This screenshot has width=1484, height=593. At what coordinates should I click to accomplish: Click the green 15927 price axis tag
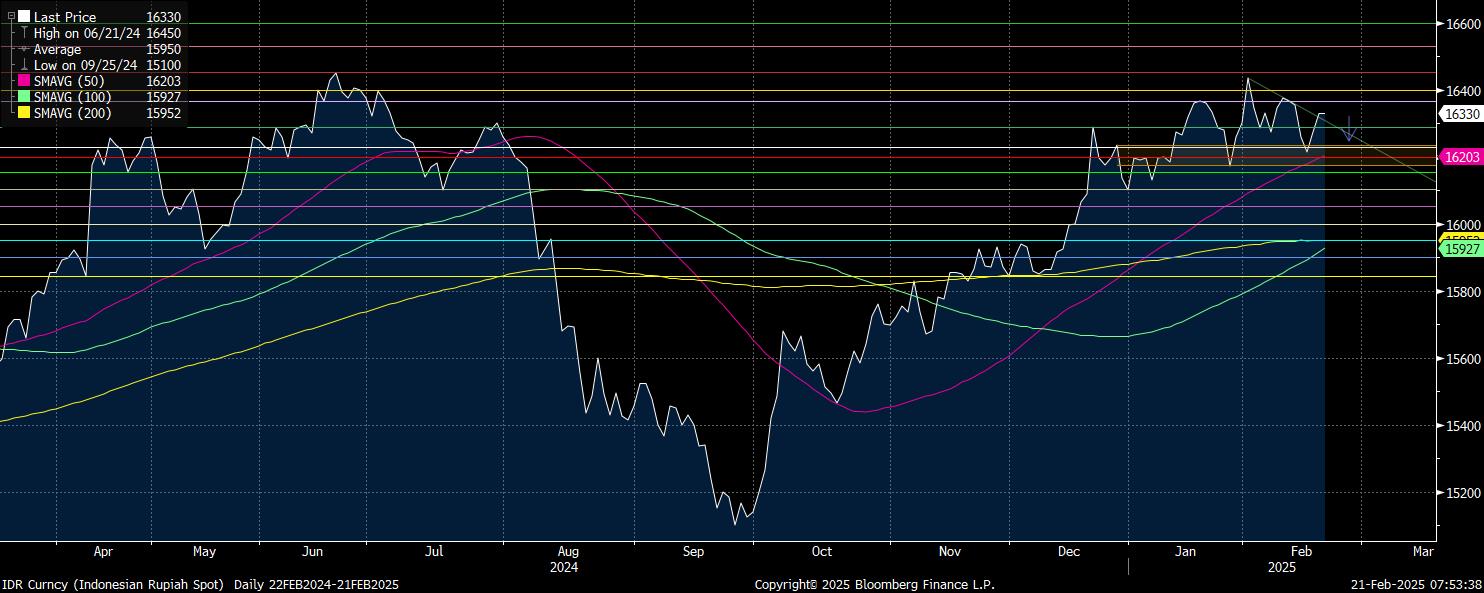1459,249
